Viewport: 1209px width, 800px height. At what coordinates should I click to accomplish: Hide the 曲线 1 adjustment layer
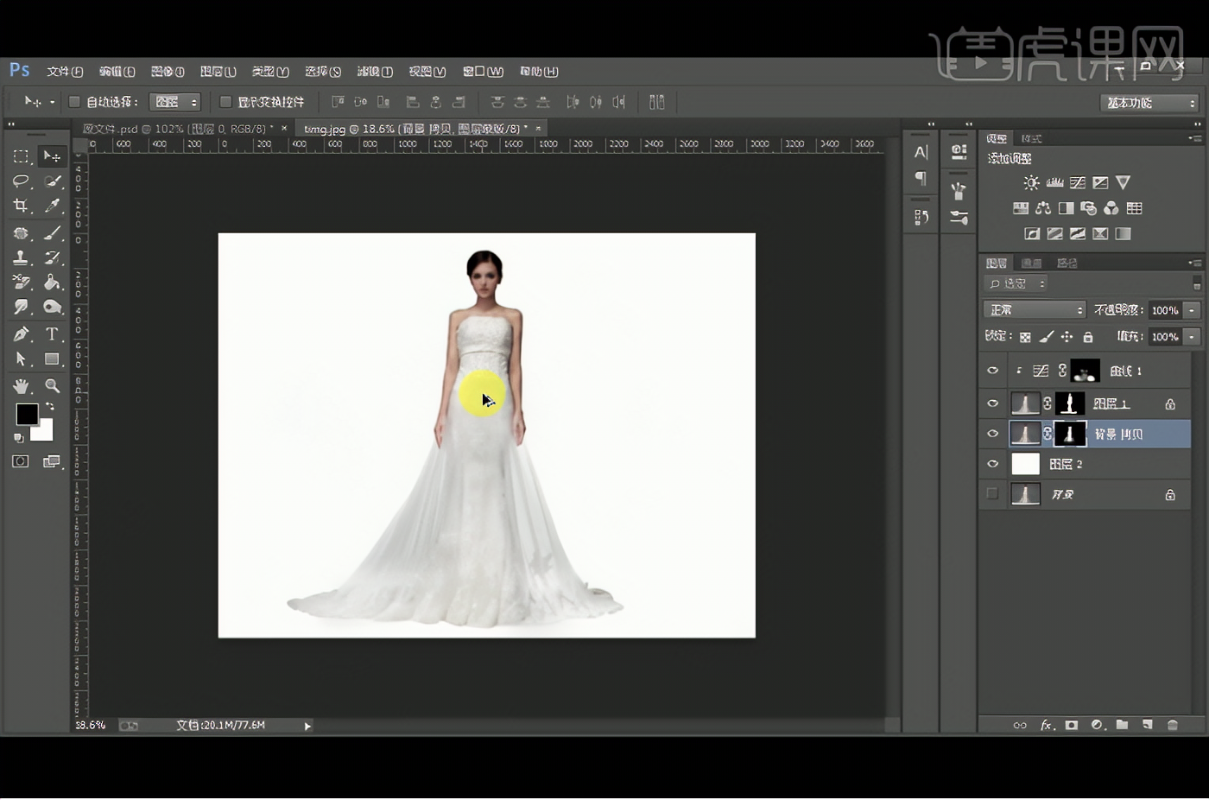[993, 371]
